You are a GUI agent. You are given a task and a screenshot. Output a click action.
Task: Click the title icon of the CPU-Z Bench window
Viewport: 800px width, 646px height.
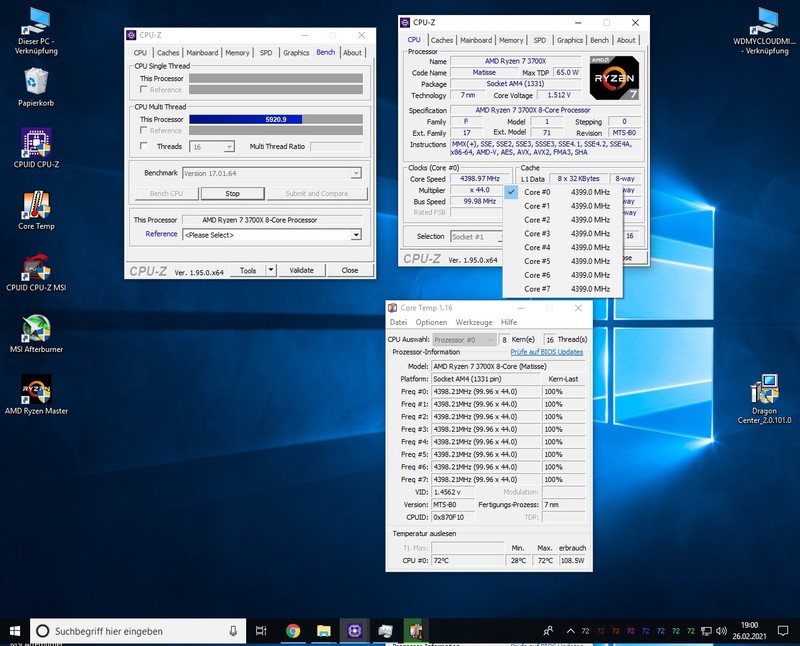click(131, 35)
